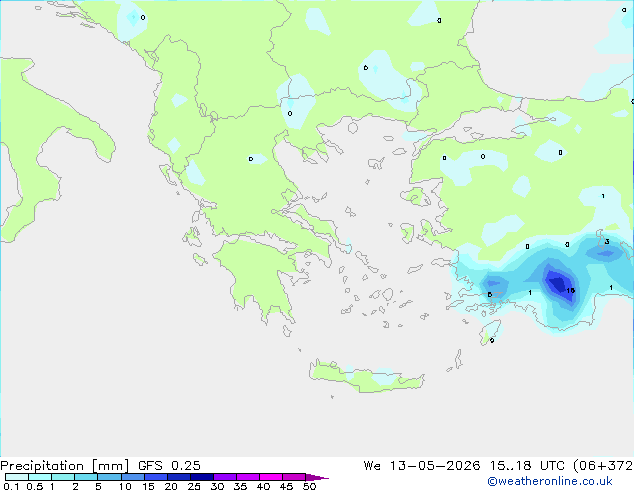634x490 pixels.
Task: Click the island of Crete on the map
Action: [366, 376]
